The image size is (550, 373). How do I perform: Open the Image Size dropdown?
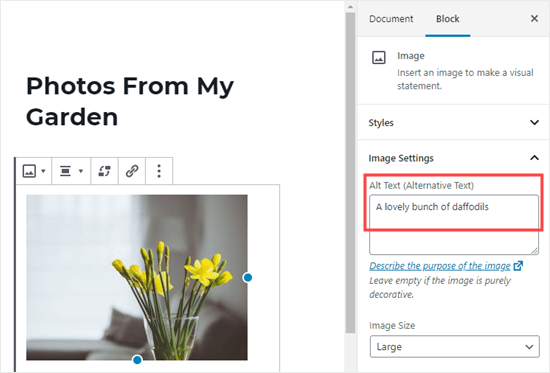(x=455, y=347)
